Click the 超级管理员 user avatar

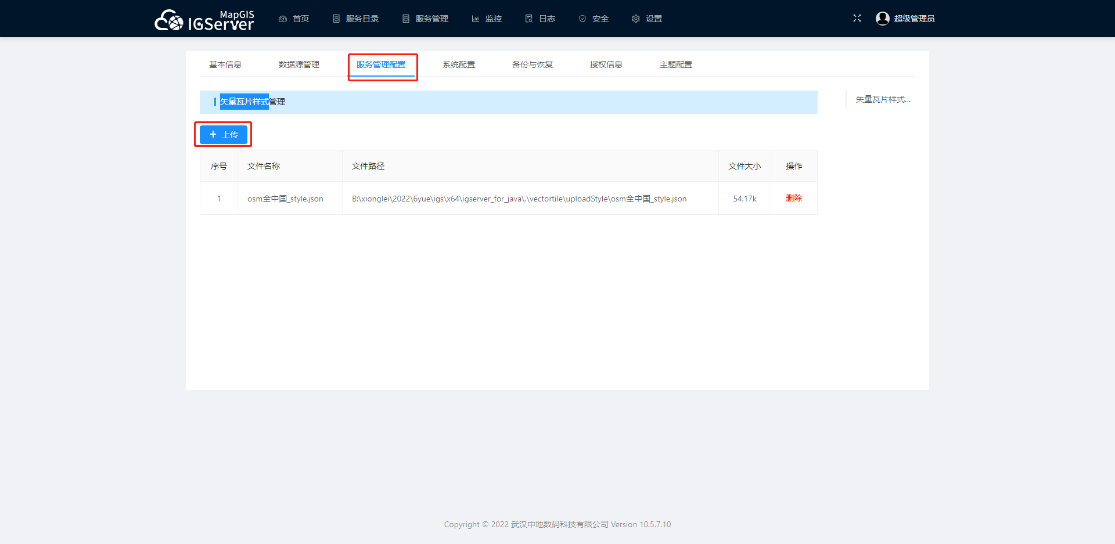882,18
